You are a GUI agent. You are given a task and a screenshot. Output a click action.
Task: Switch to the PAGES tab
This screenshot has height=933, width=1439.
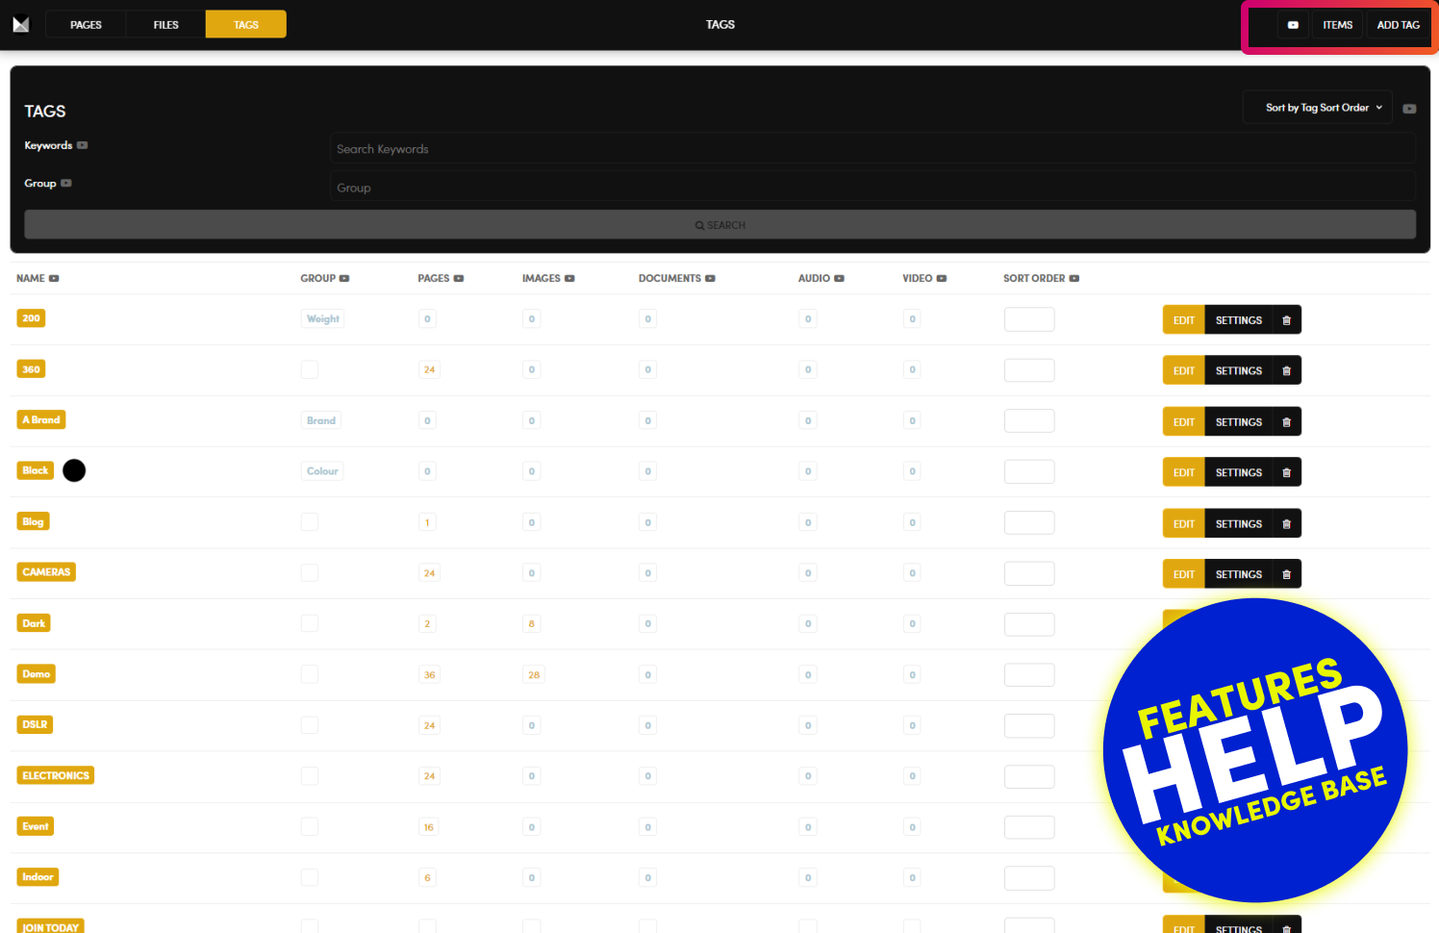(x=86, y=25)
